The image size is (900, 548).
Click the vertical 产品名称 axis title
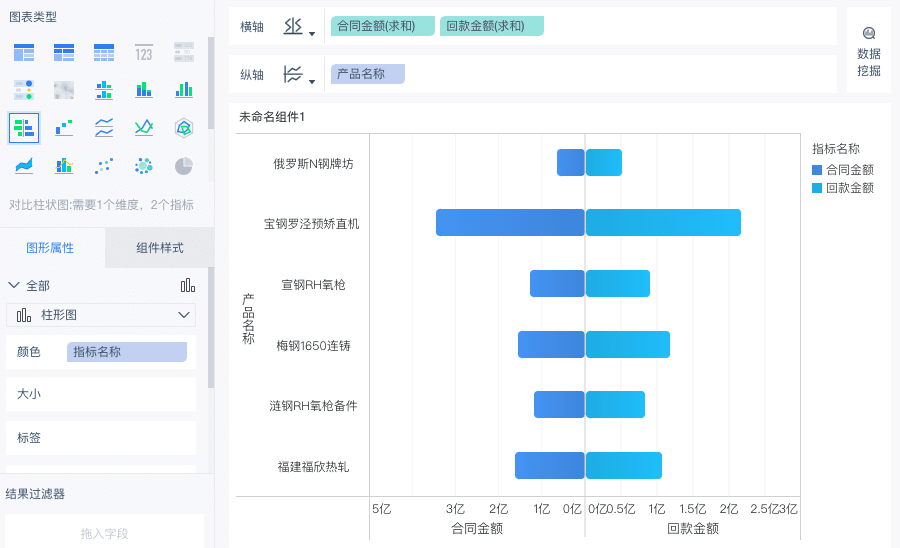248,318
